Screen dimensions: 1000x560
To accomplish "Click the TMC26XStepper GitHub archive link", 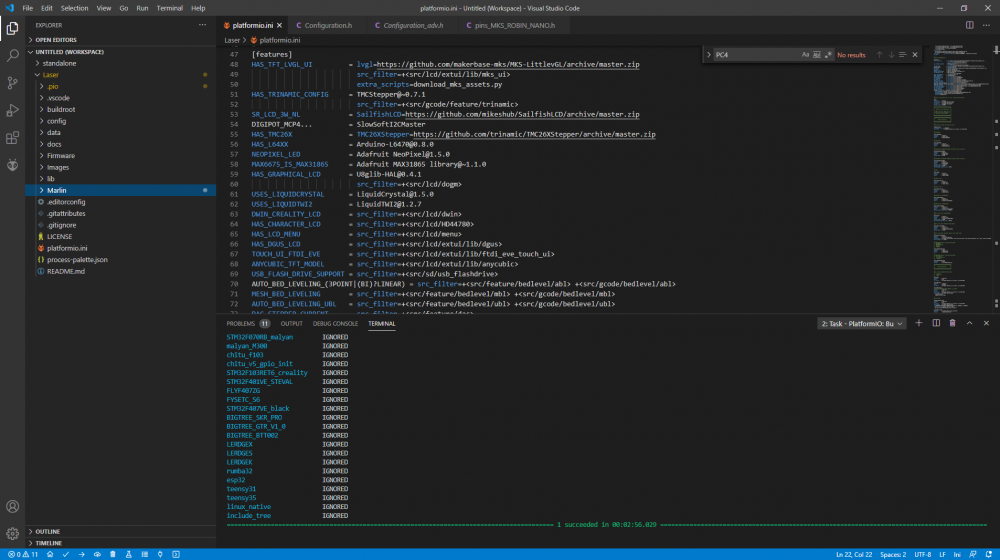I will coord(533,134).
